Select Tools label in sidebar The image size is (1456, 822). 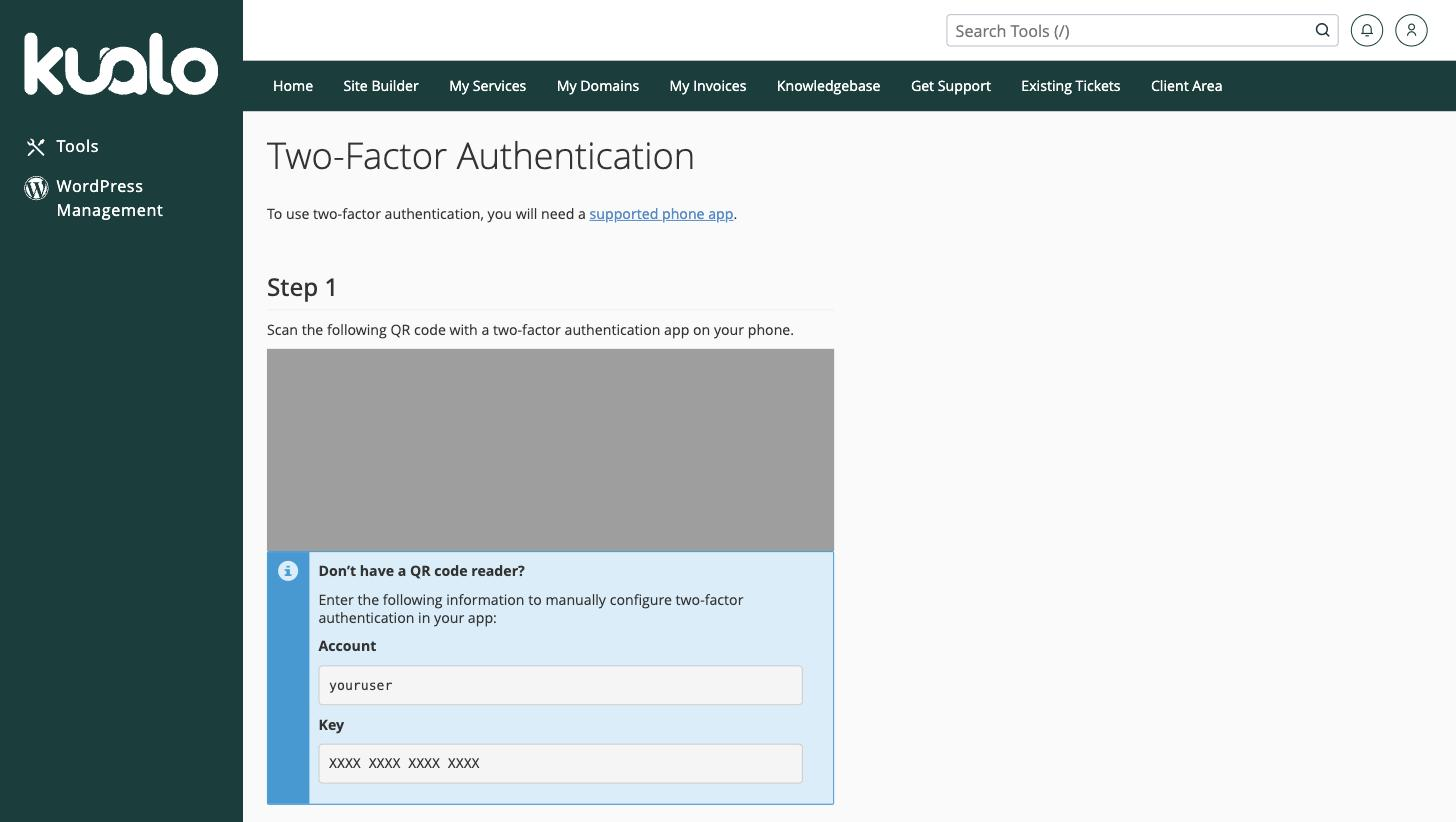pos(77,146)
